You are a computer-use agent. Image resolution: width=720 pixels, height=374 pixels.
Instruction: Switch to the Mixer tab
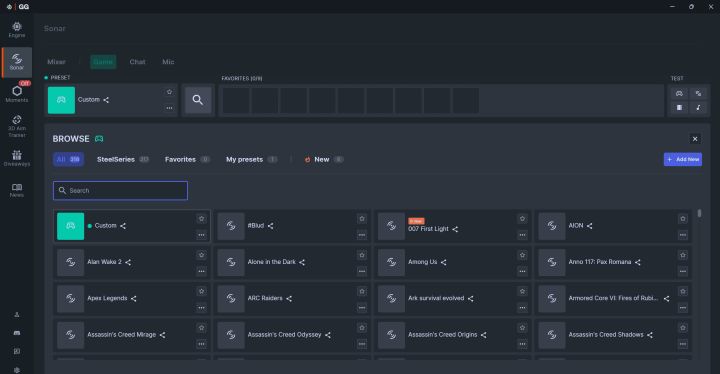click(56, 62)
